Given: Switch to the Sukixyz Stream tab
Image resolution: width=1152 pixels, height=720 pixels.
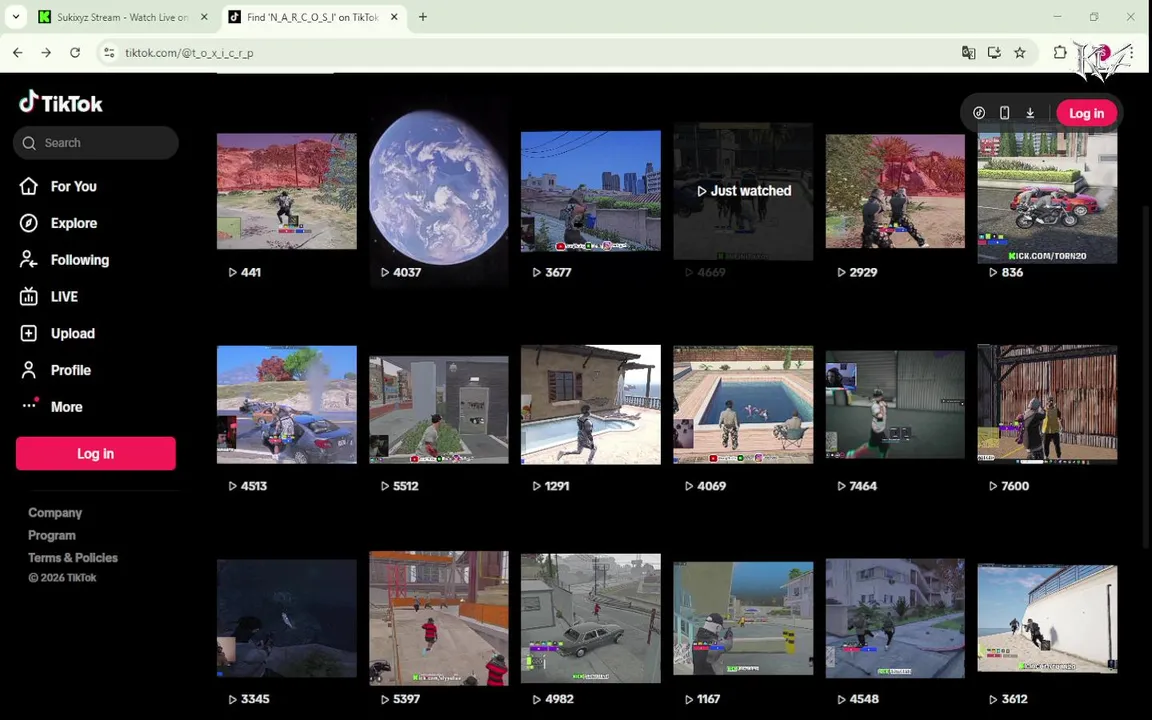Looking at the screenshot, I should coord(123,17).
